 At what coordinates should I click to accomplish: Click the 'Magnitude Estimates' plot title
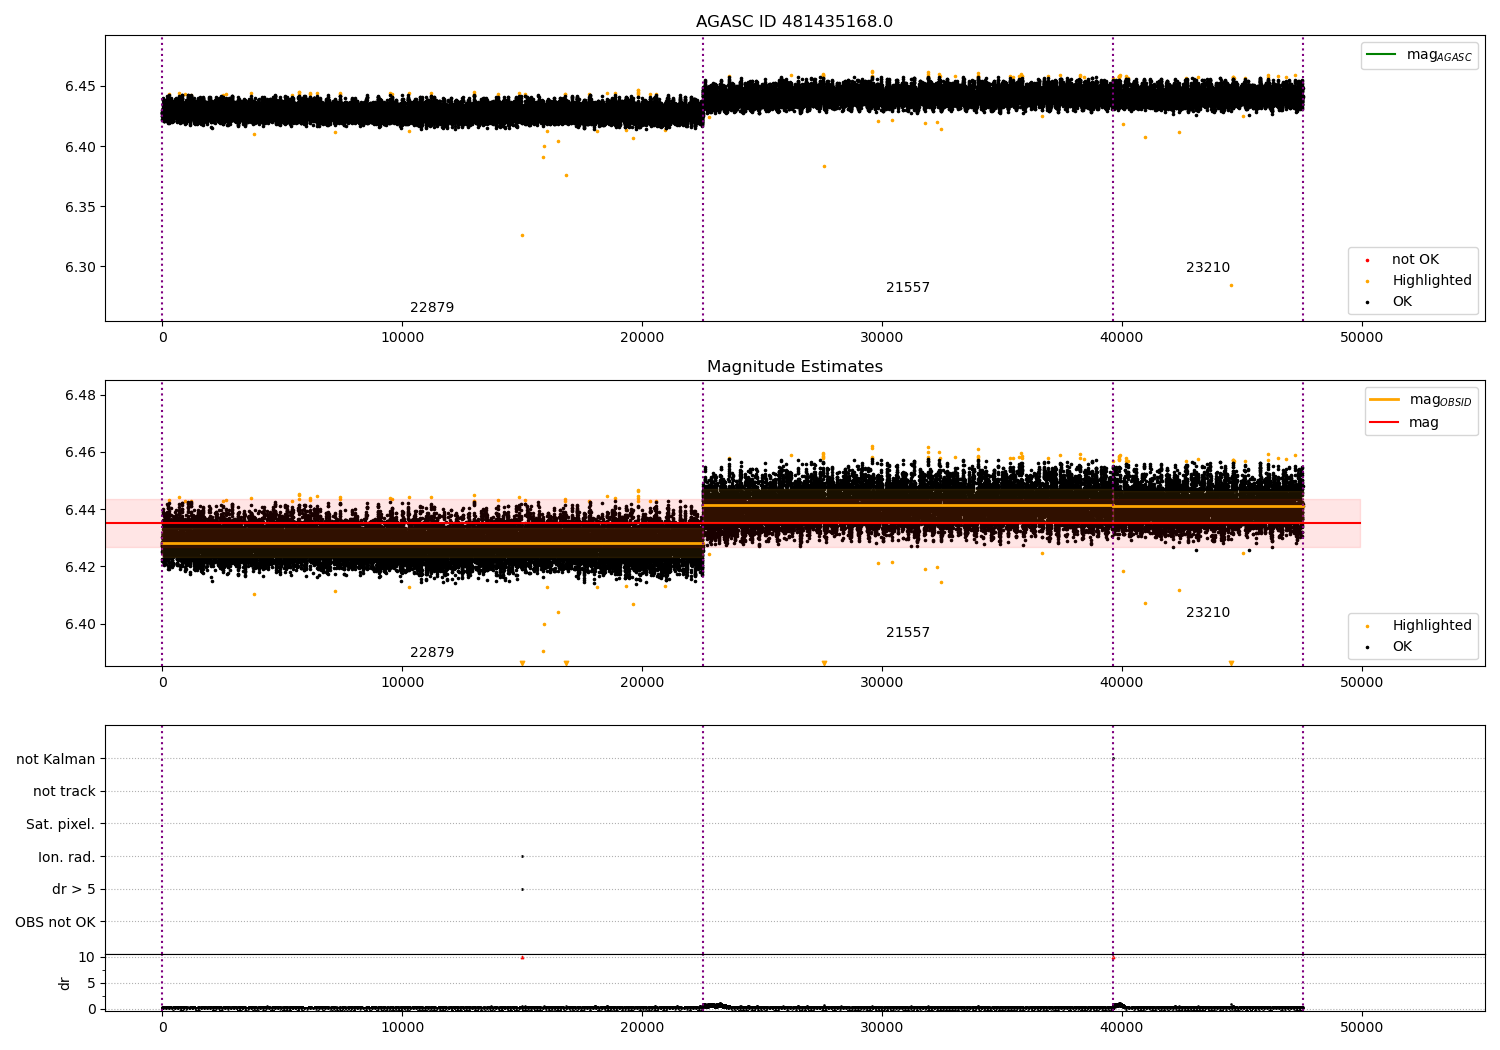pos(794,367)
